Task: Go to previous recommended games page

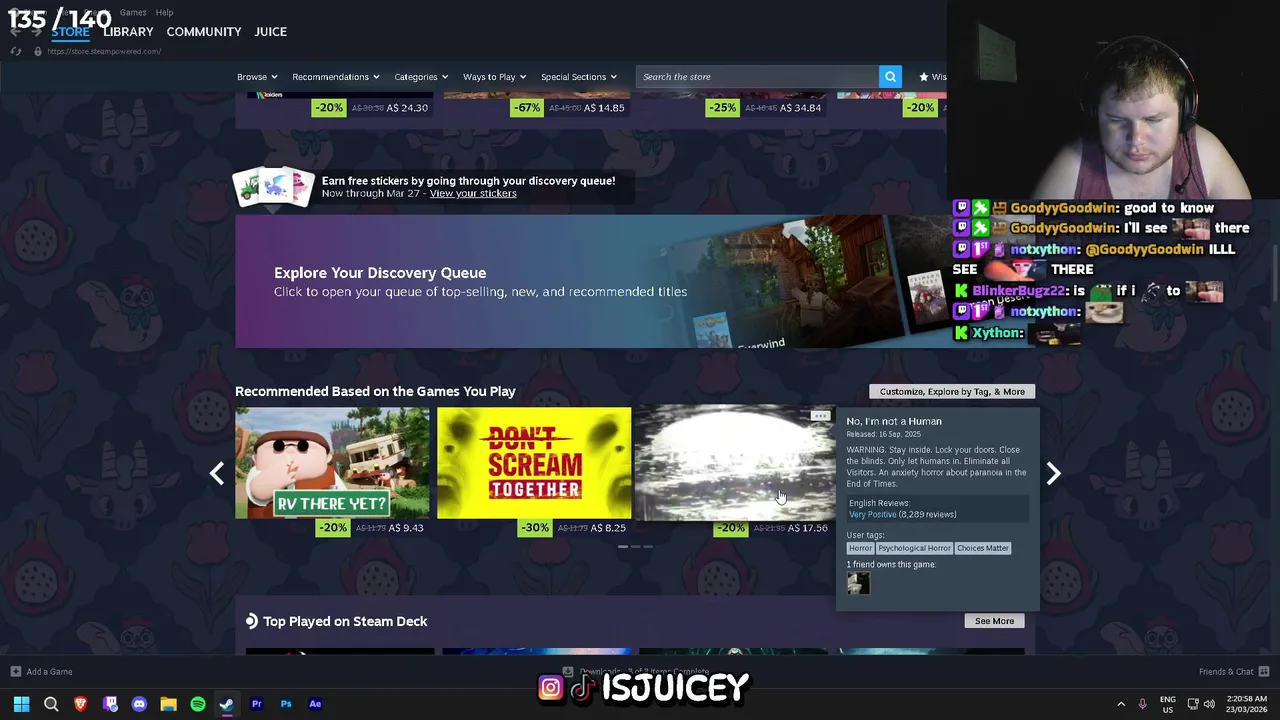Action: [x=217, y=473]
